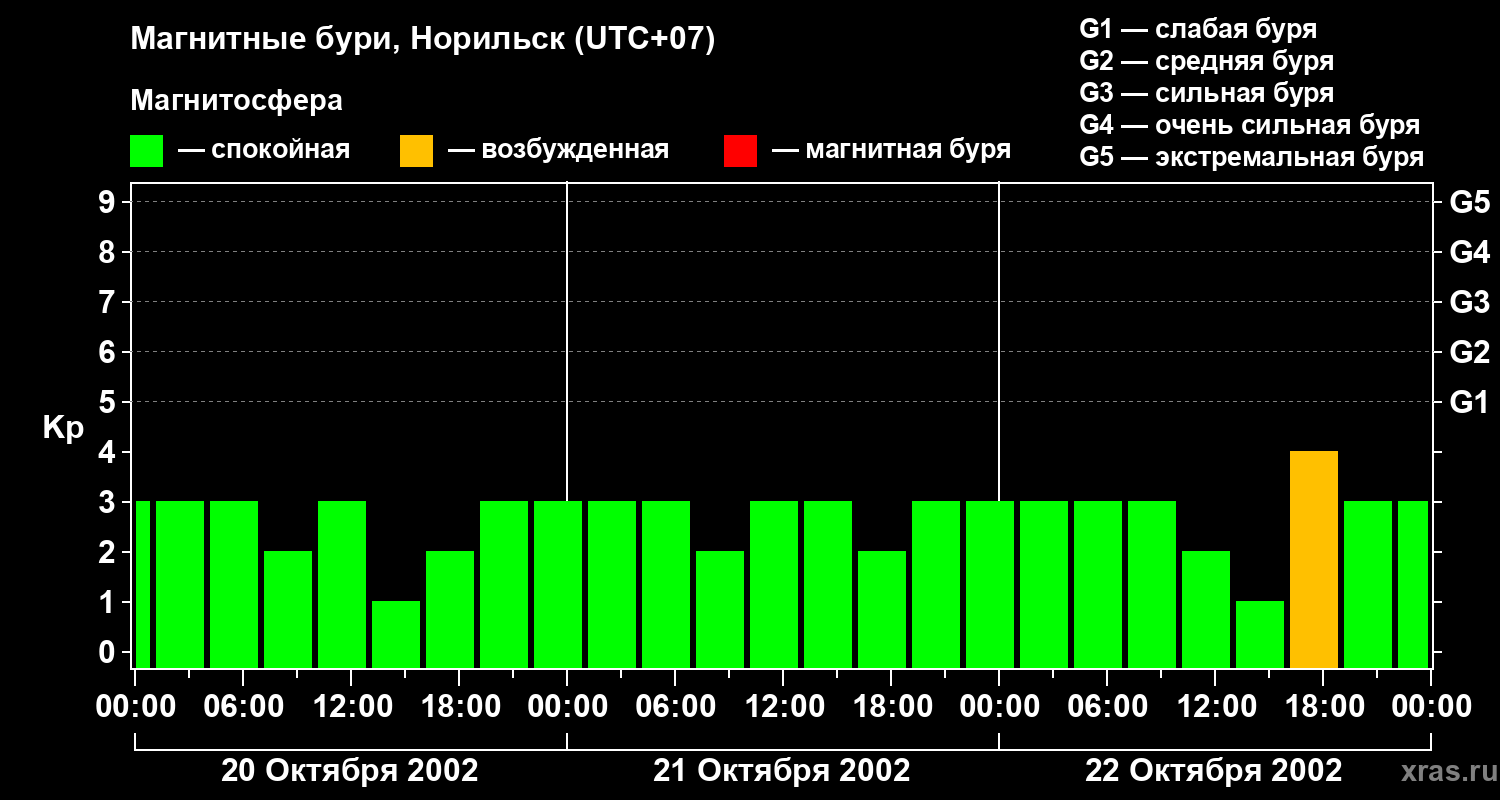Click the 'G3' label on the right axis
The width and height of the screenshot is (1500, 800).
click(x=1470, y=303)
